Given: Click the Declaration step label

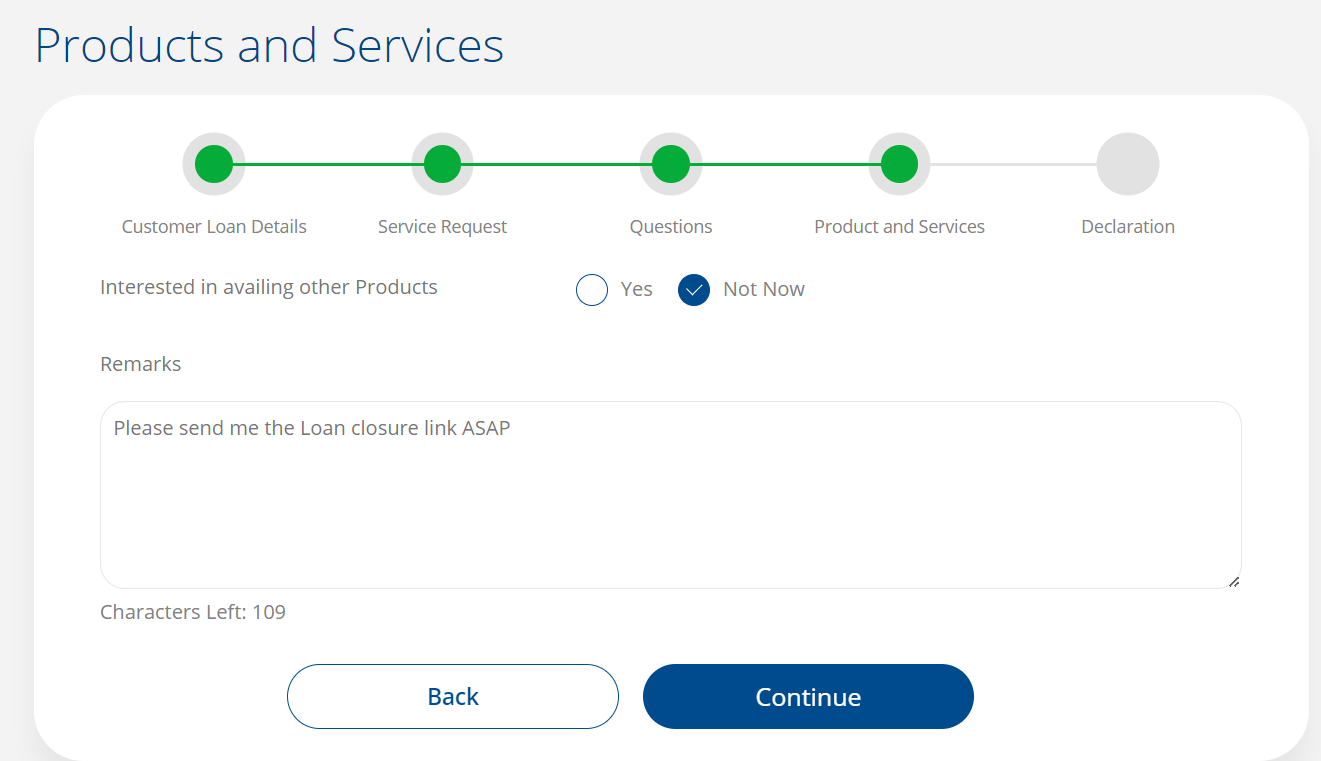Looking at the screenshot, I should [x=1128, y=227].
